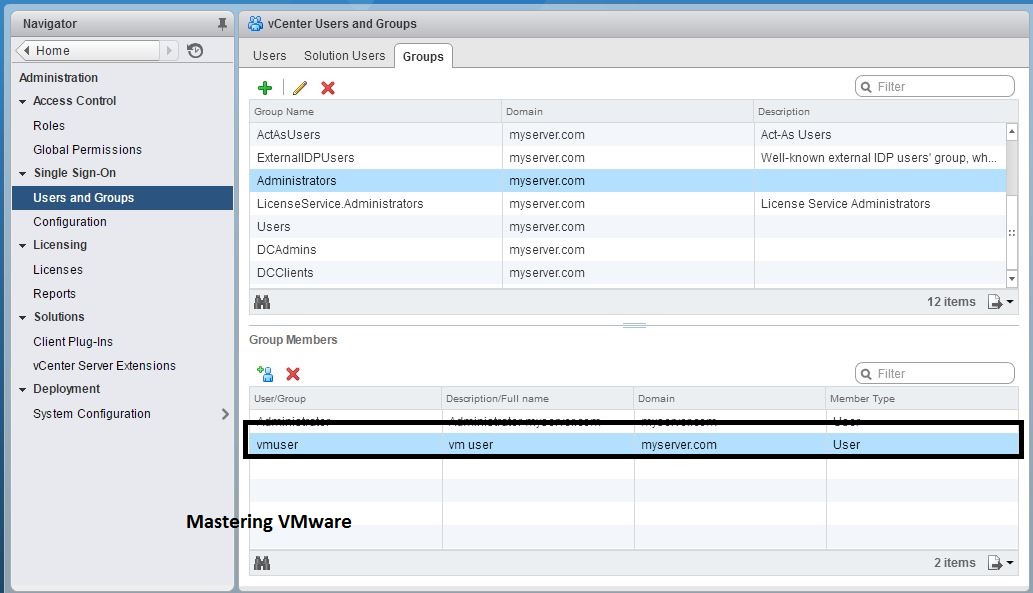Sort members by Description/Full name header
Screen dimensions: 1033x593
click(x=537, y=399)
